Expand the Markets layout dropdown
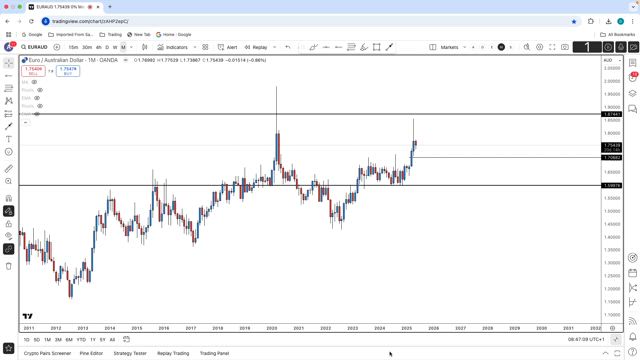 tap(464, 47)
